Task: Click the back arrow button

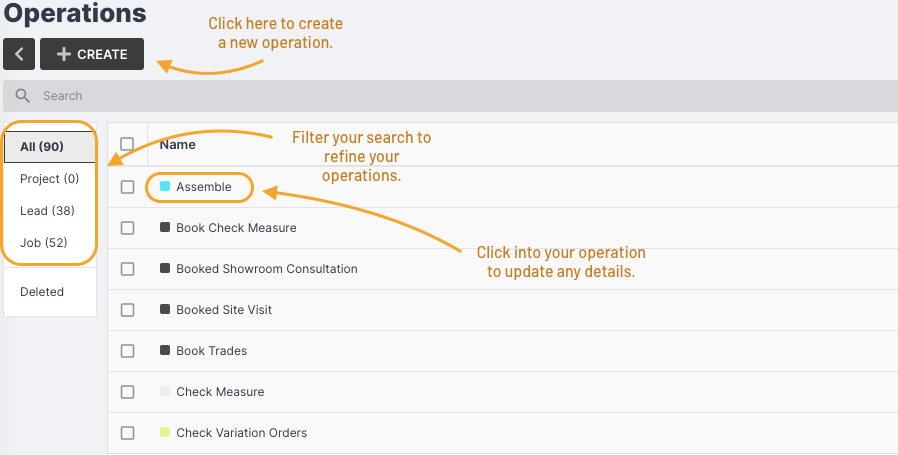Action: pyautogui.click(x=19, y=54)
